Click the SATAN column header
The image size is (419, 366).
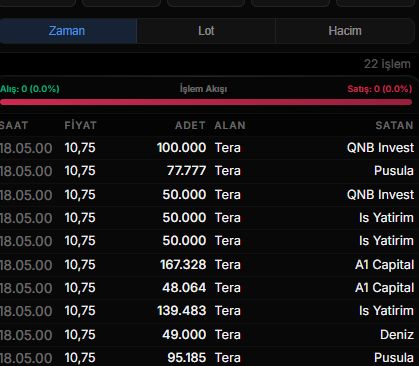coord(394,125)
